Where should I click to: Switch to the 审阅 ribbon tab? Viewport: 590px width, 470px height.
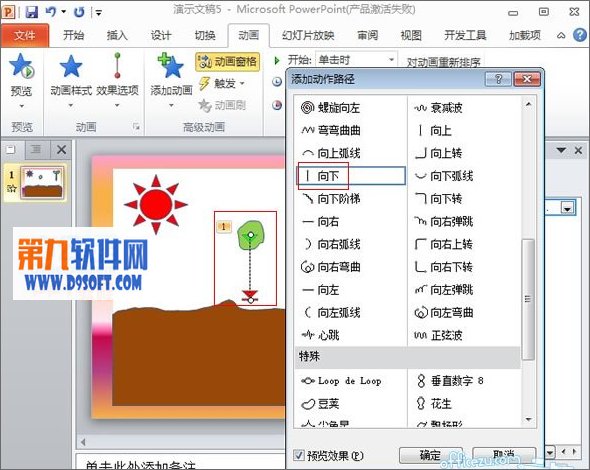(x=367, y=35)
